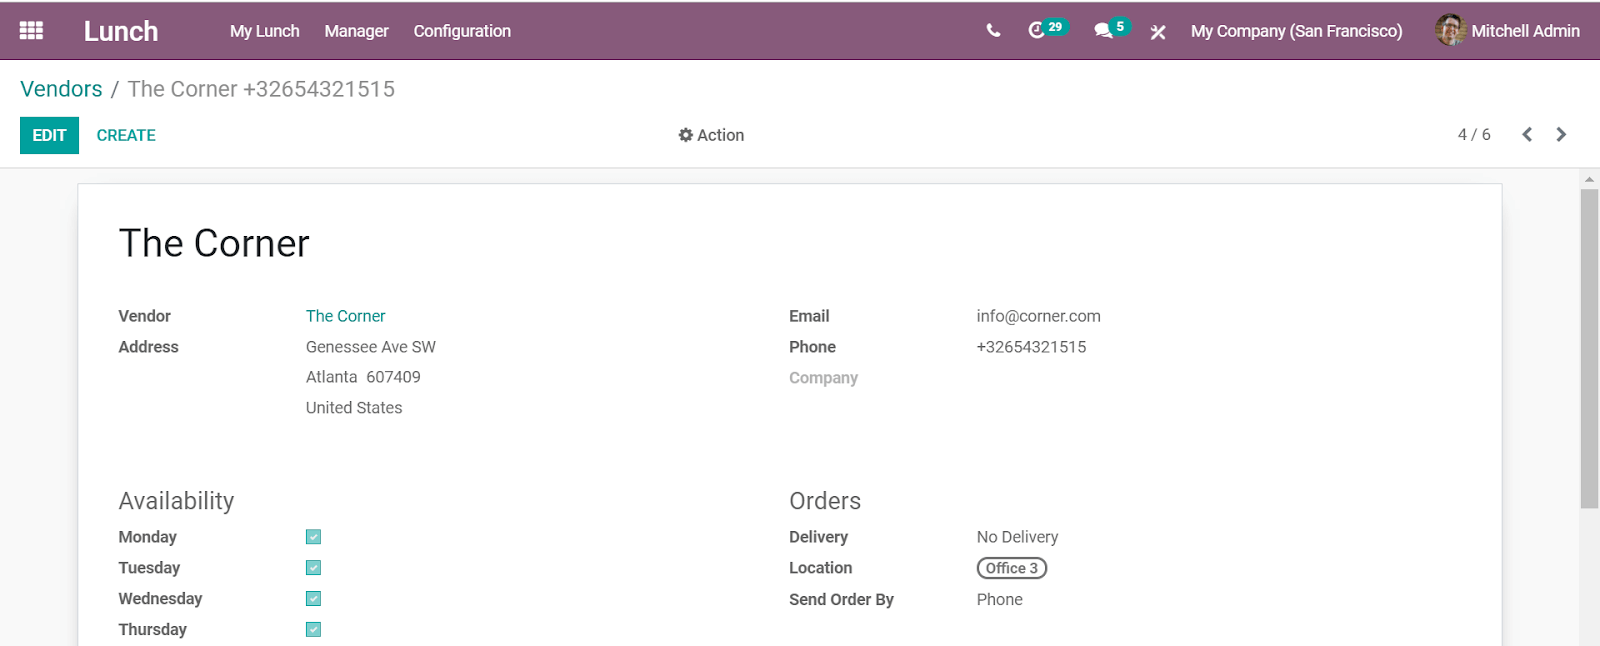Open the Manager menu
The height and width of the screenshot is (646, 1600).
coord(356,31)
